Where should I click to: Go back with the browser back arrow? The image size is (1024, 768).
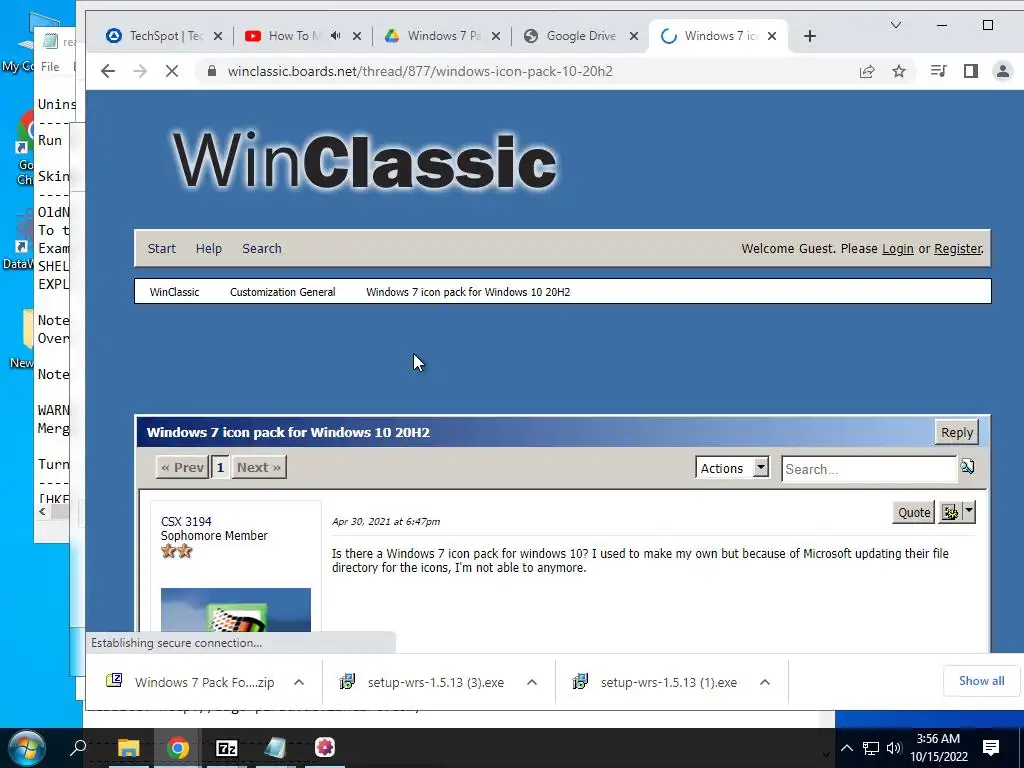(108, 71)
